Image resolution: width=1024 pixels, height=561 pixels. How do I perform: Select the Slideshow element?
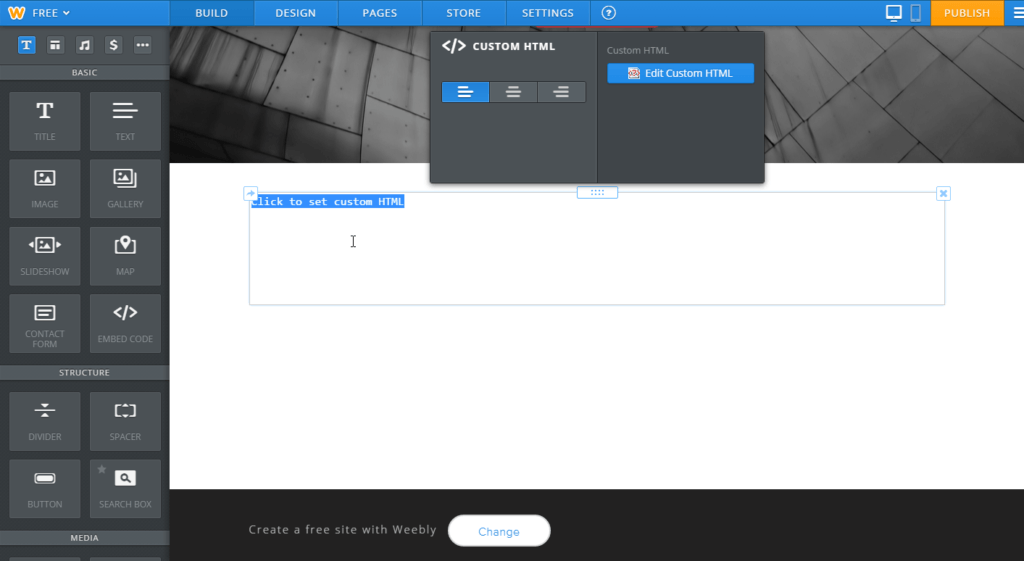[45, 256]
